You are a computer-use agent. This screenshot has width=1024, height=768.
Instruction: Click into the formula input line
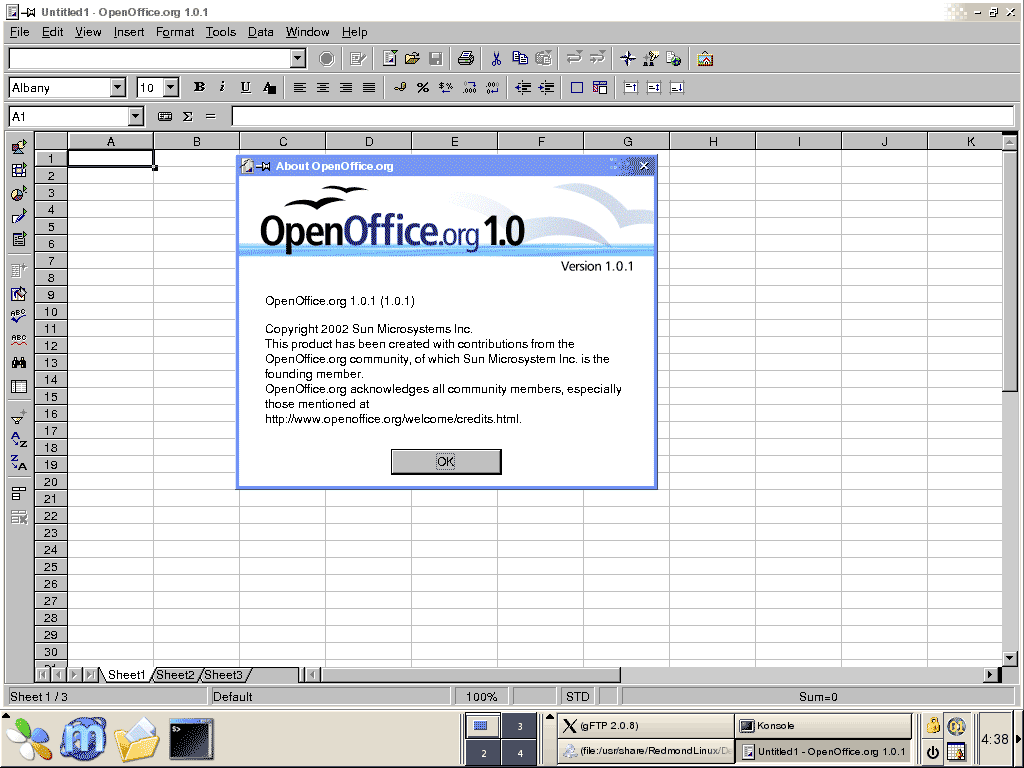623,116
